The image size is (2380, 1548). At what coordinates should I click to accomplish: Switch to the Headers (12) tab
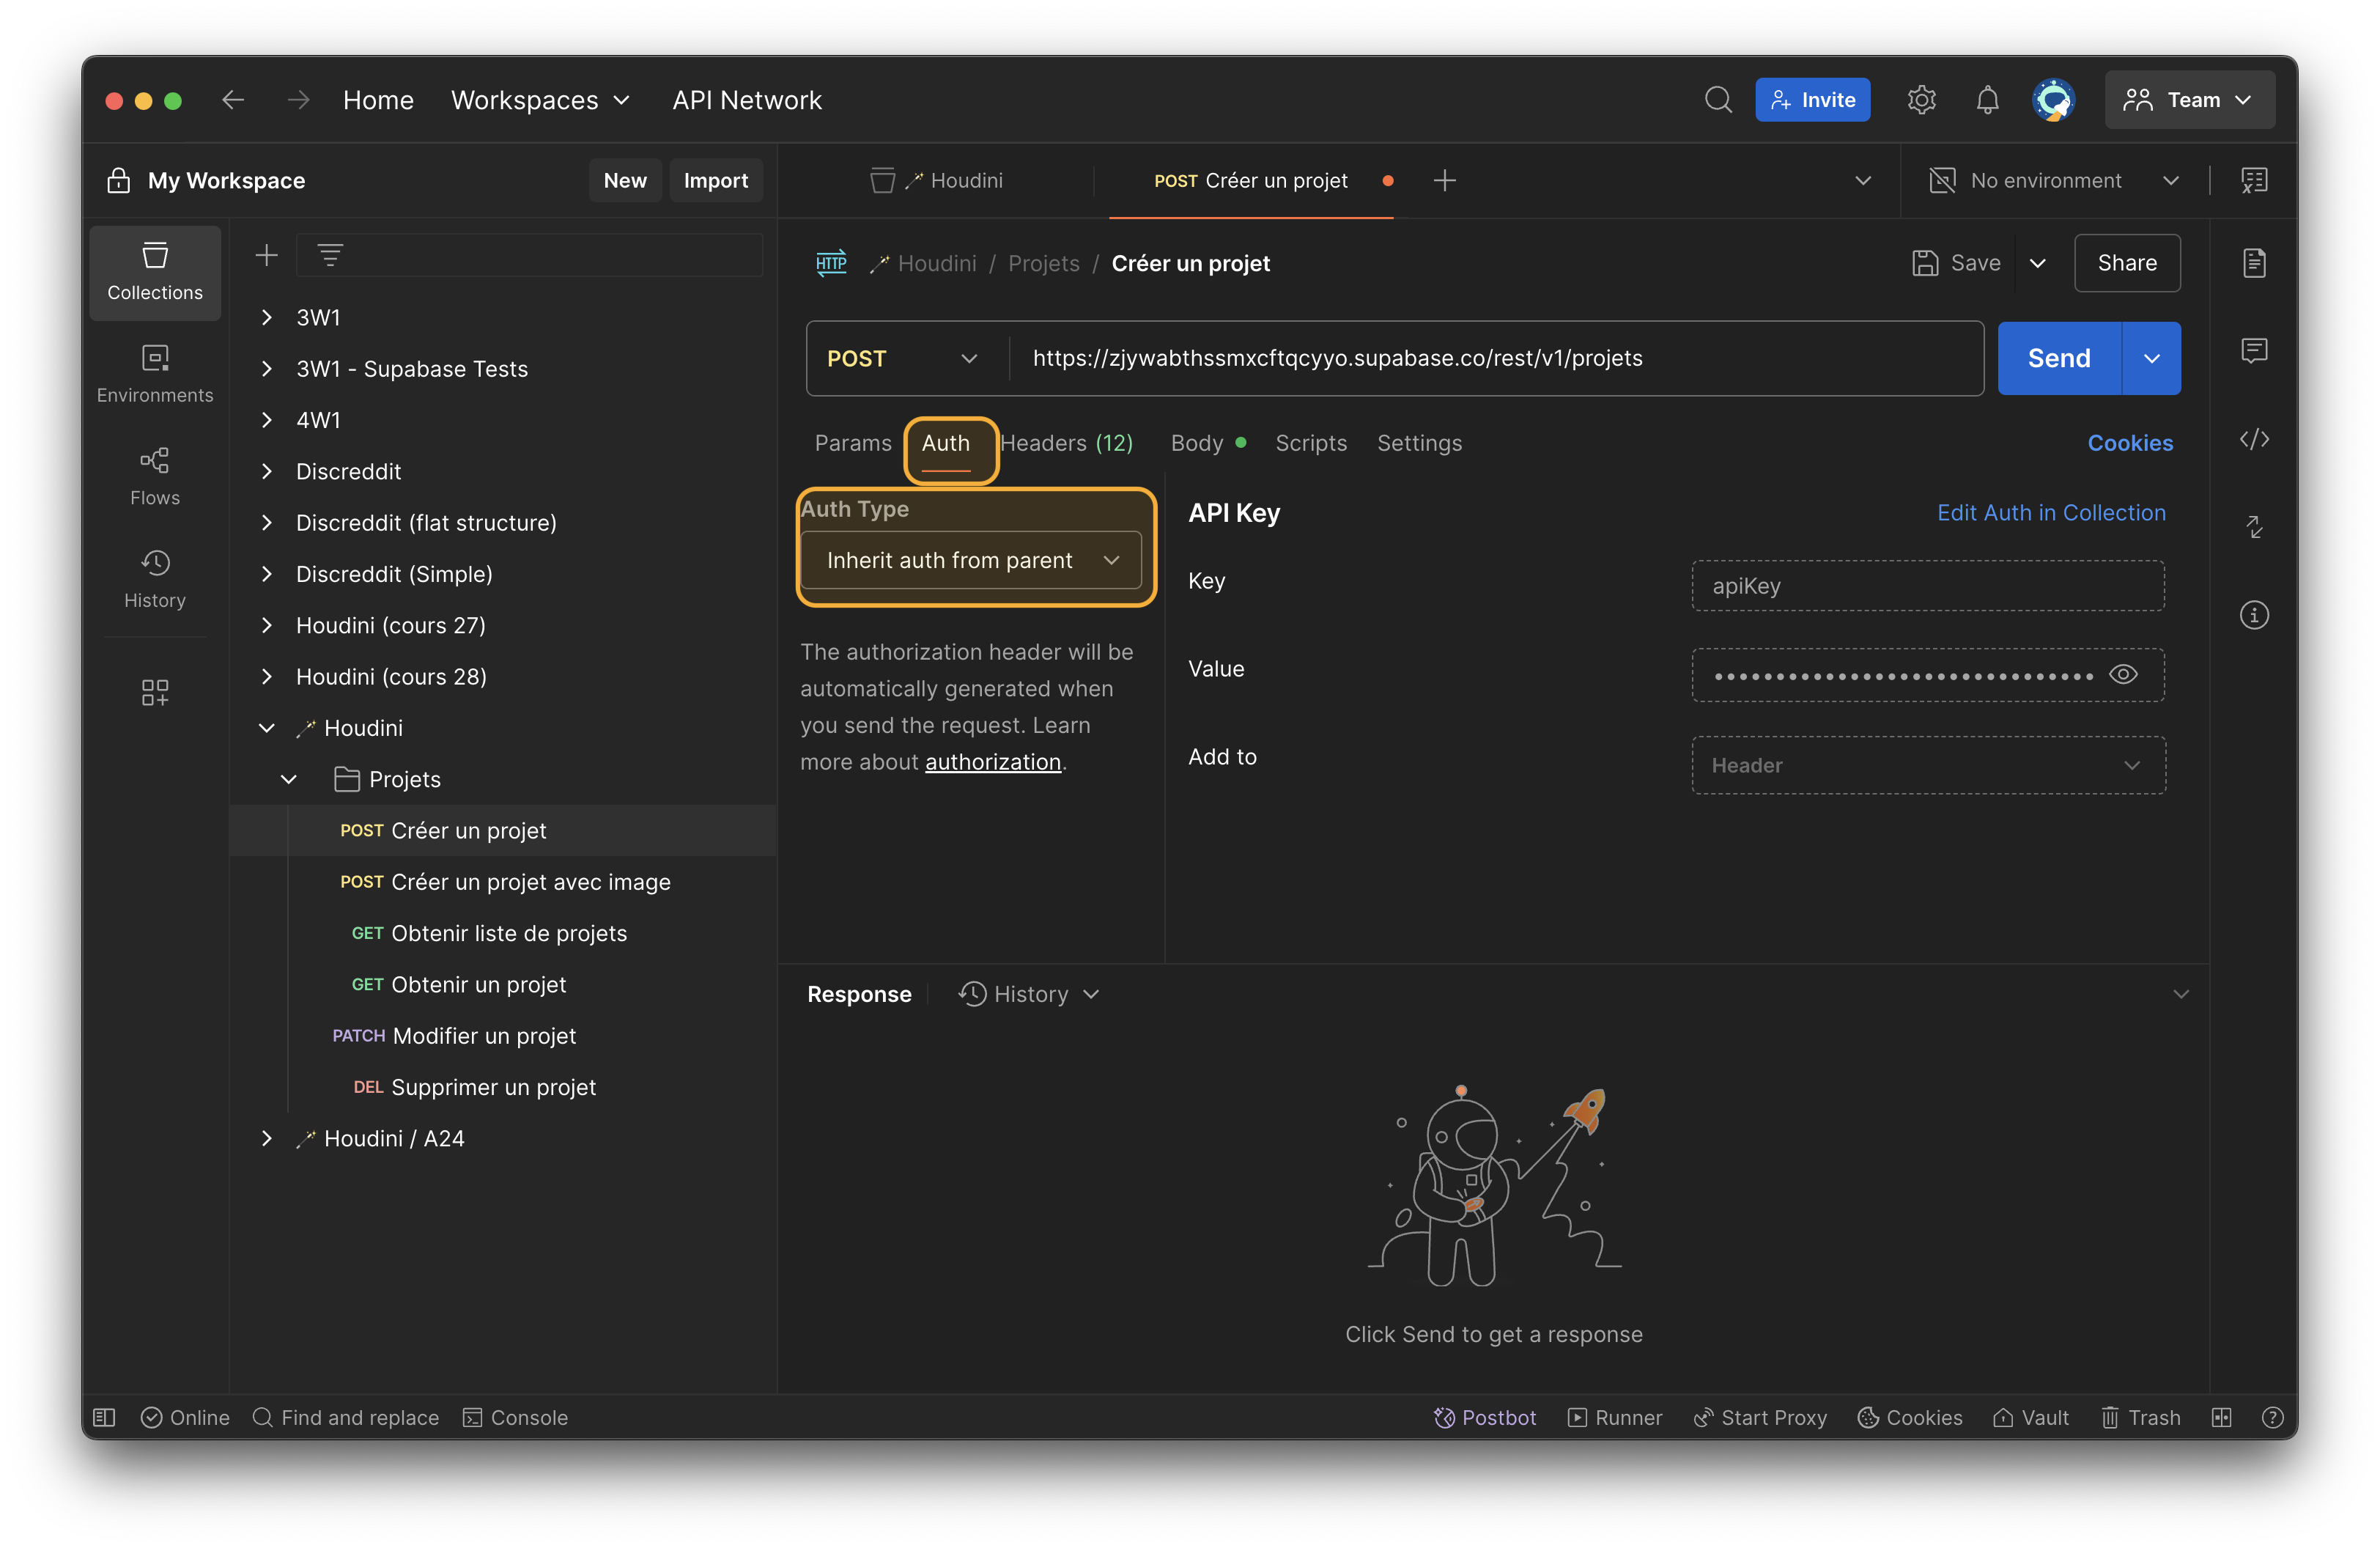[x=1066, y=443]
